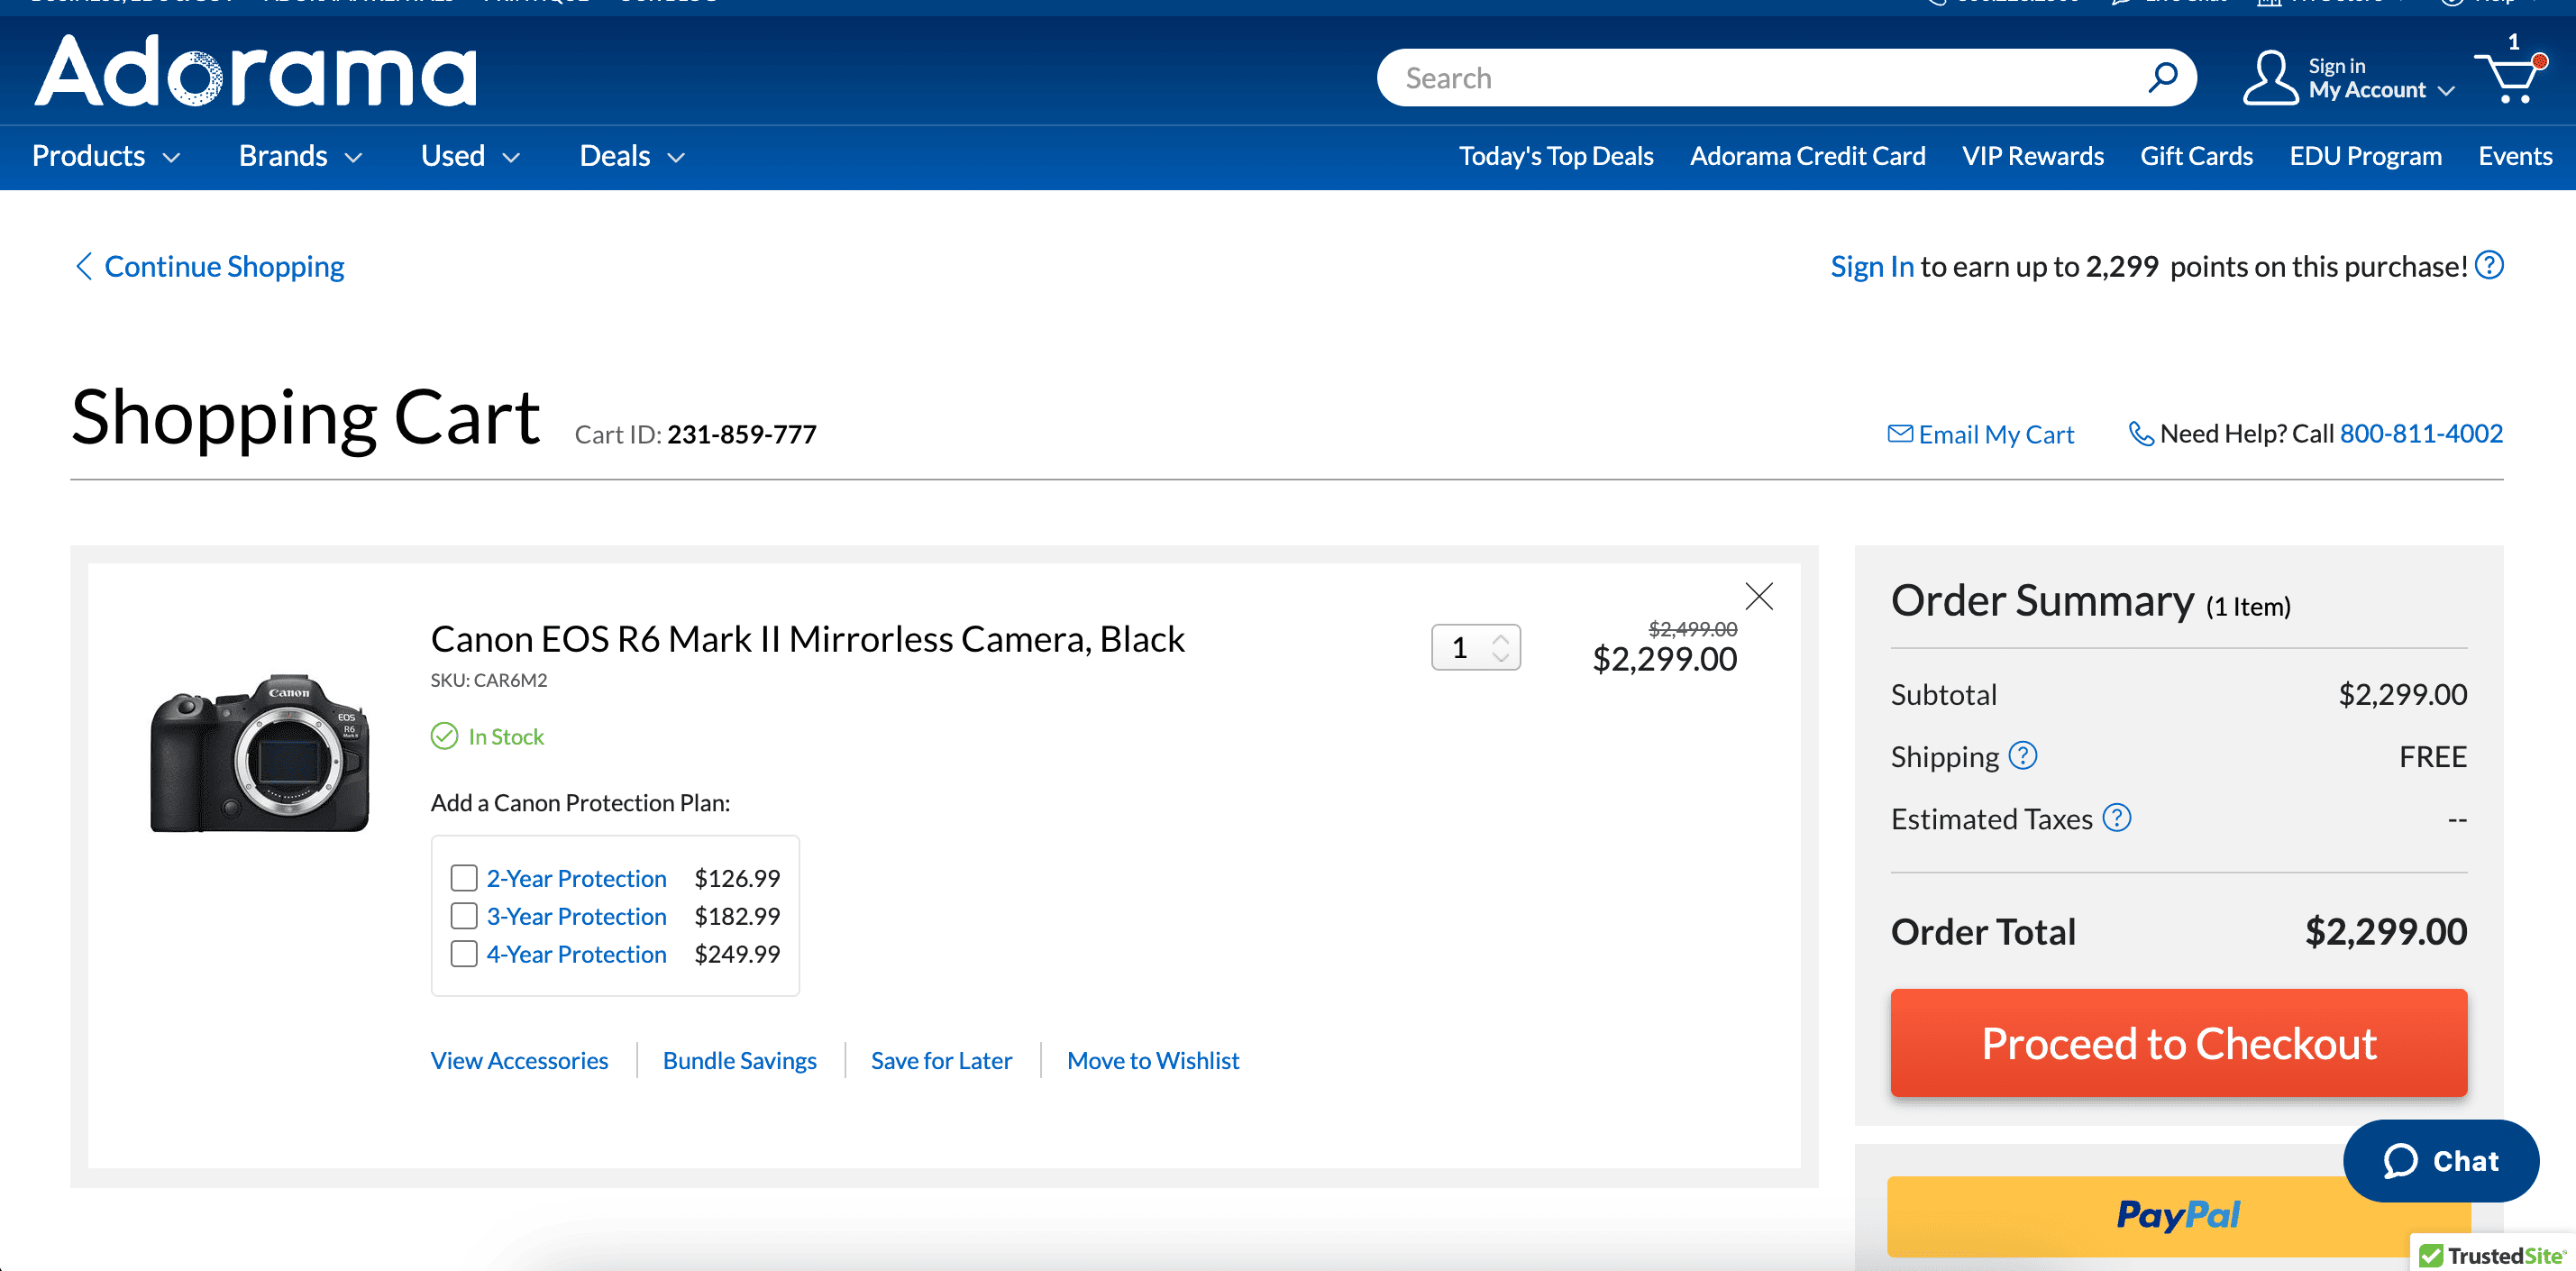Select the 4-Year Protection checkbox

[x=463, y=954]
